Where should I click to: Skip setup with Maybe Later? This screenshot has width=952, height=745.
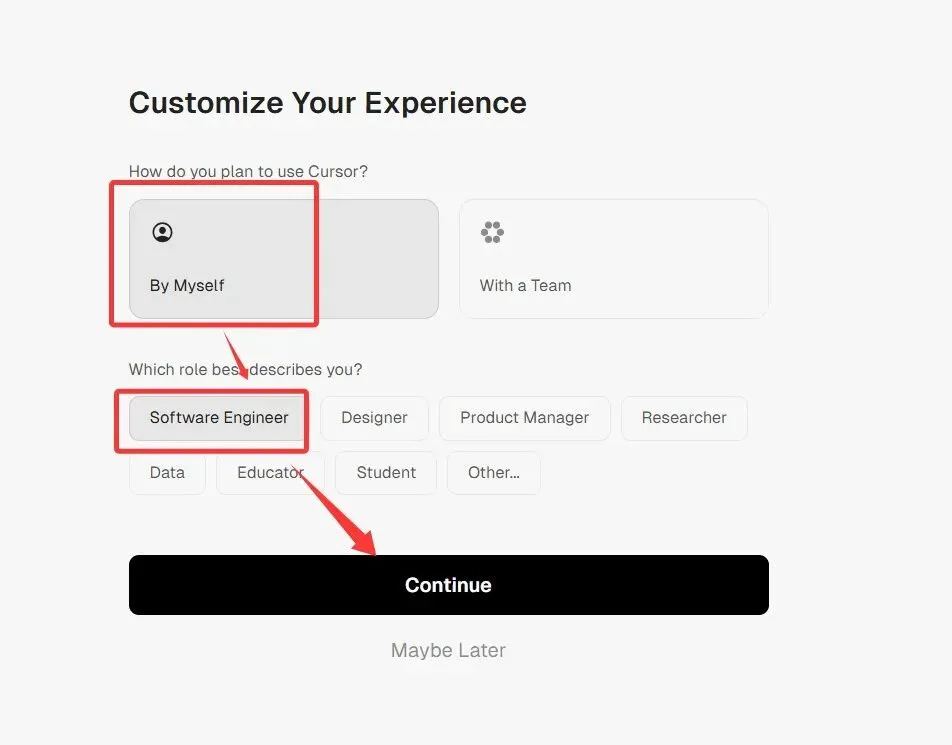coord(448,650)
